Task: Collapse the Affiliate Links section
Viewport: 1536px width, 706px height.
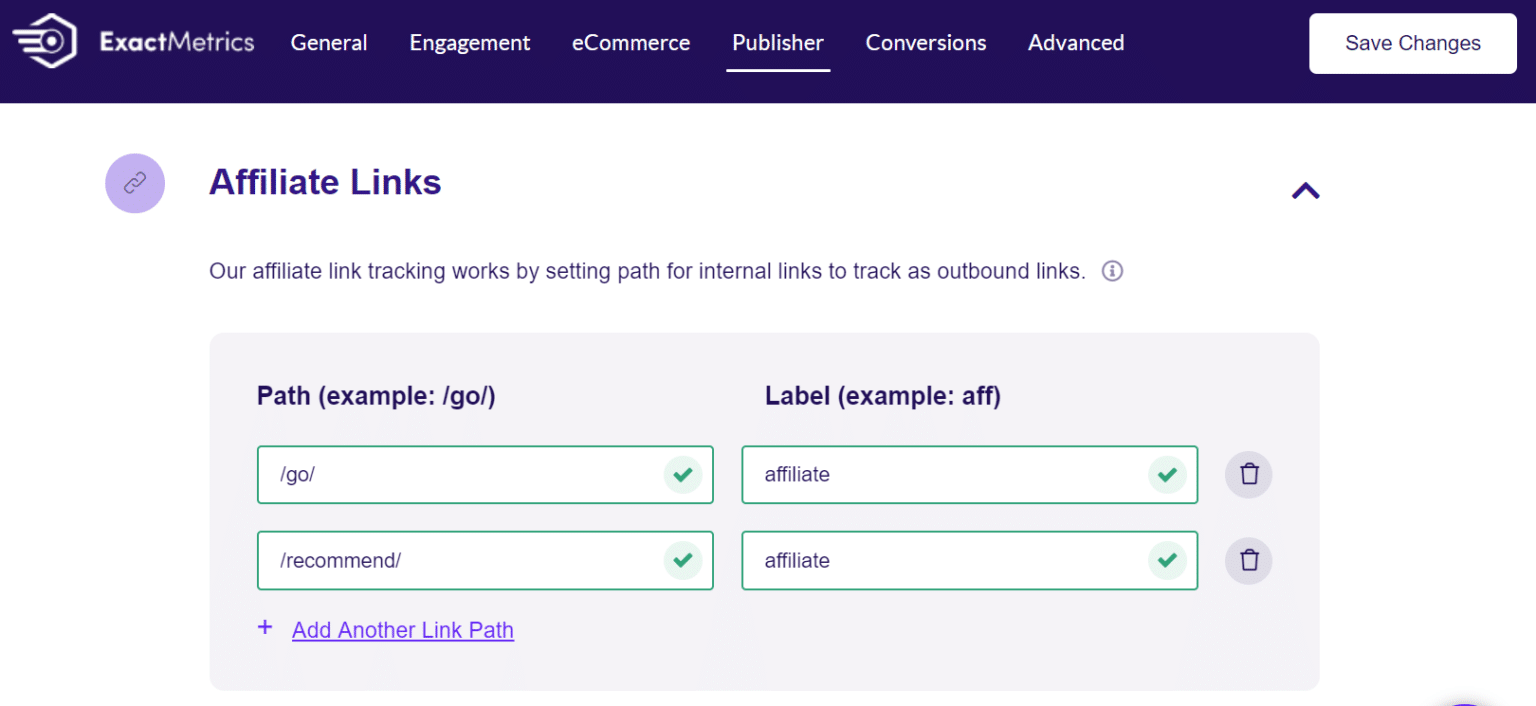Action: (x=1305, y=190)
